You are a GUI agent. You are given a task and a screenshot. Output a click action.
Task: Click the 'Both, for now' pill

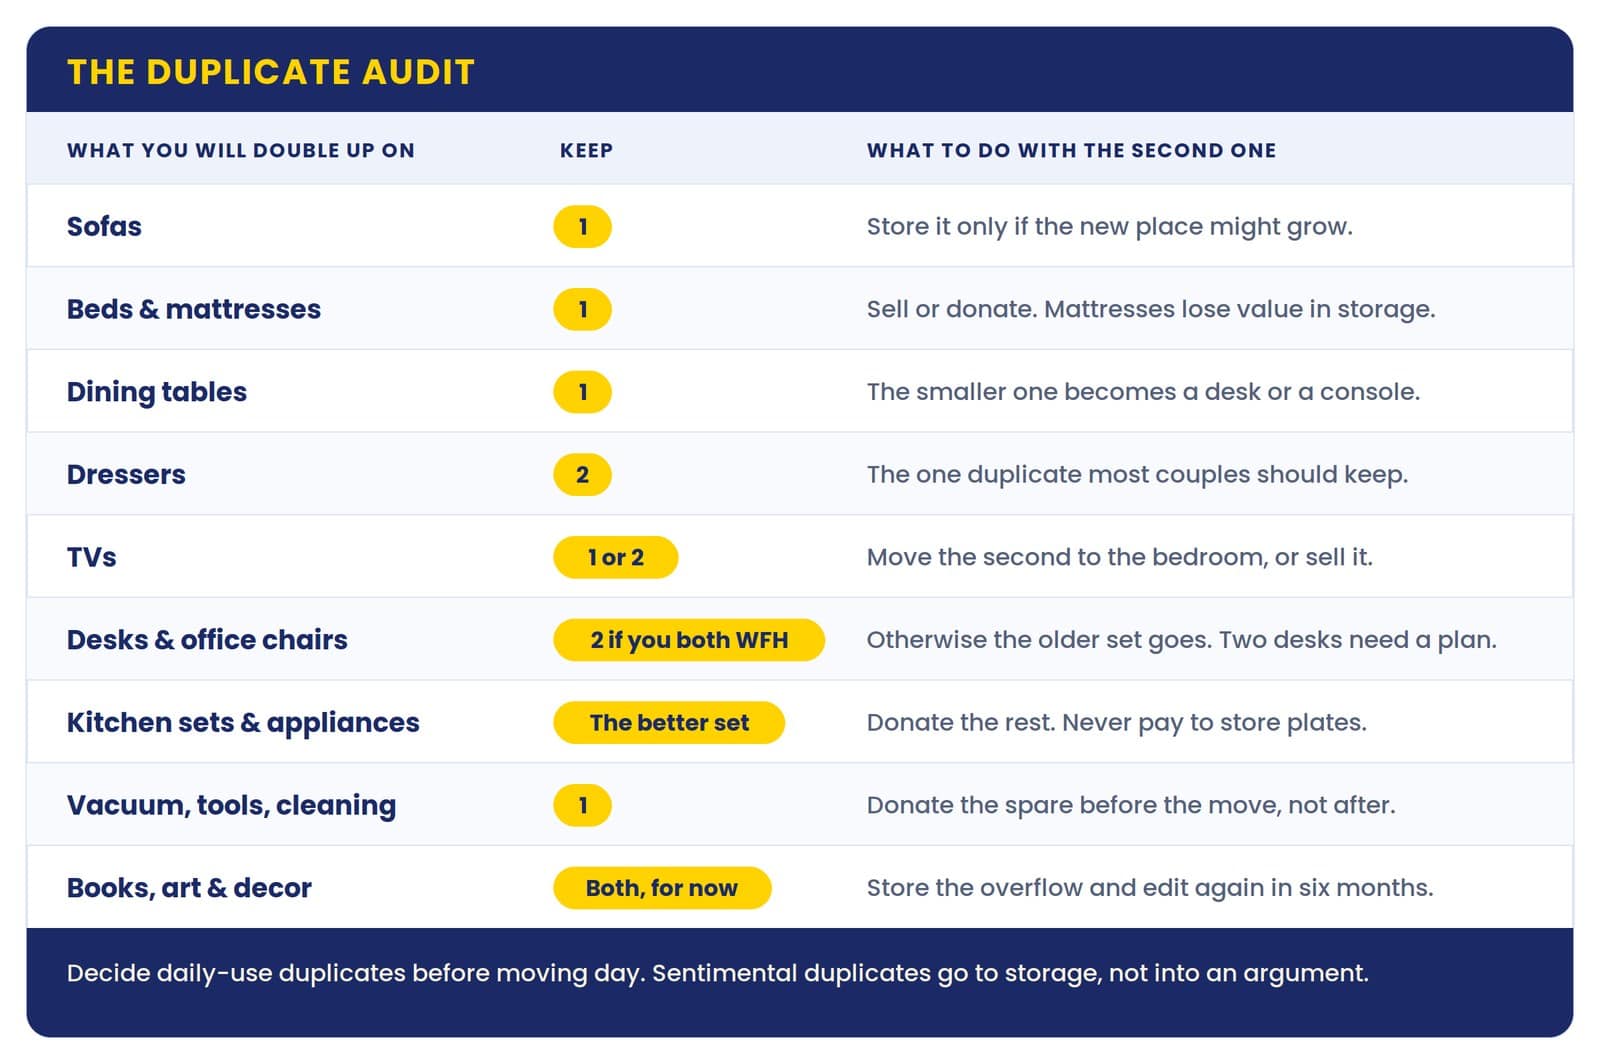(662, 888)
